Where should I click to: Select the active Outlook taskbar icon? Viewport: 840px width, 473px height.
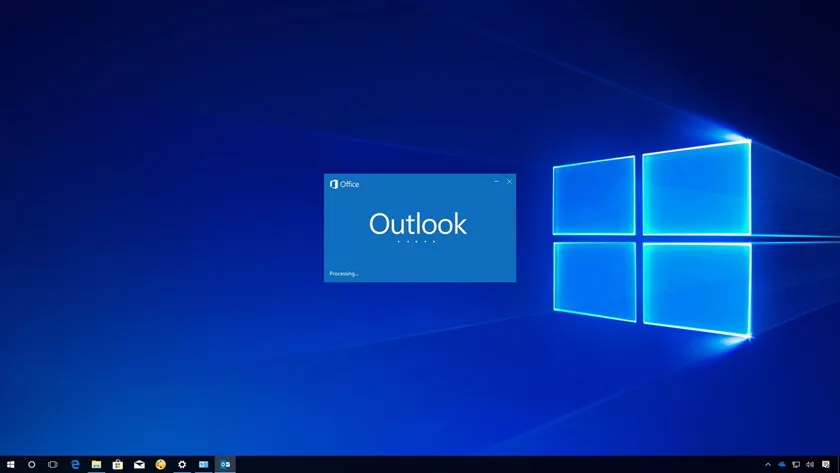(225, 464)
